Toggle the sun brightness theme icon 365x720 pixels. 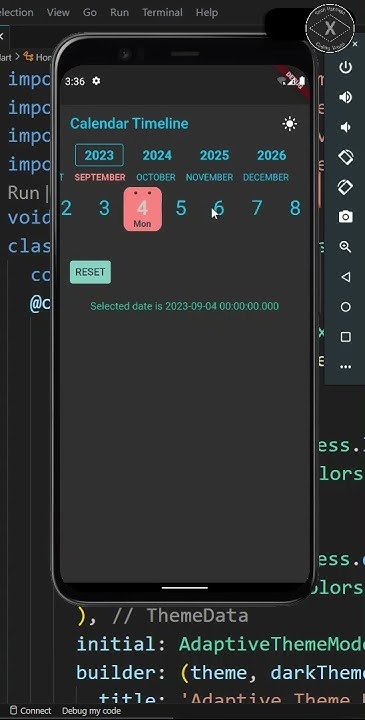click(290, 124)
